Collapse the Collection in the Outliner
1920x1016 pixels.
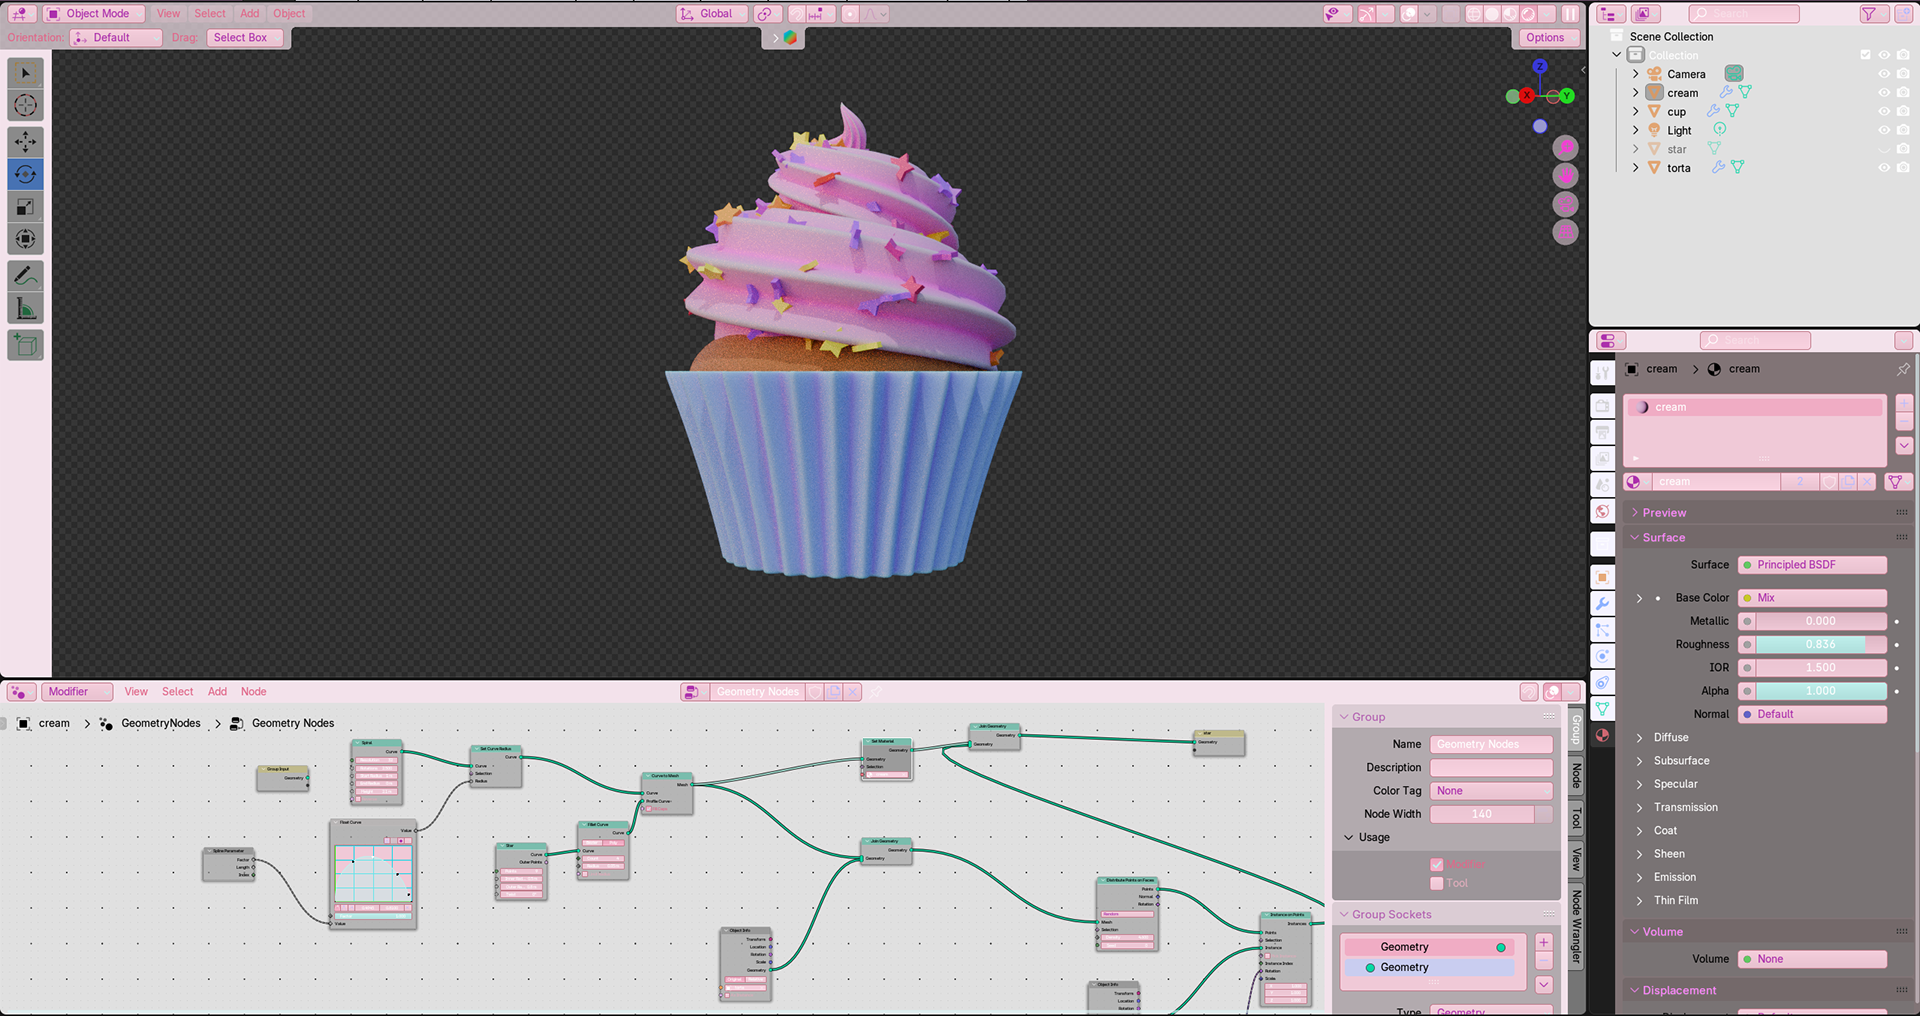1617,55
